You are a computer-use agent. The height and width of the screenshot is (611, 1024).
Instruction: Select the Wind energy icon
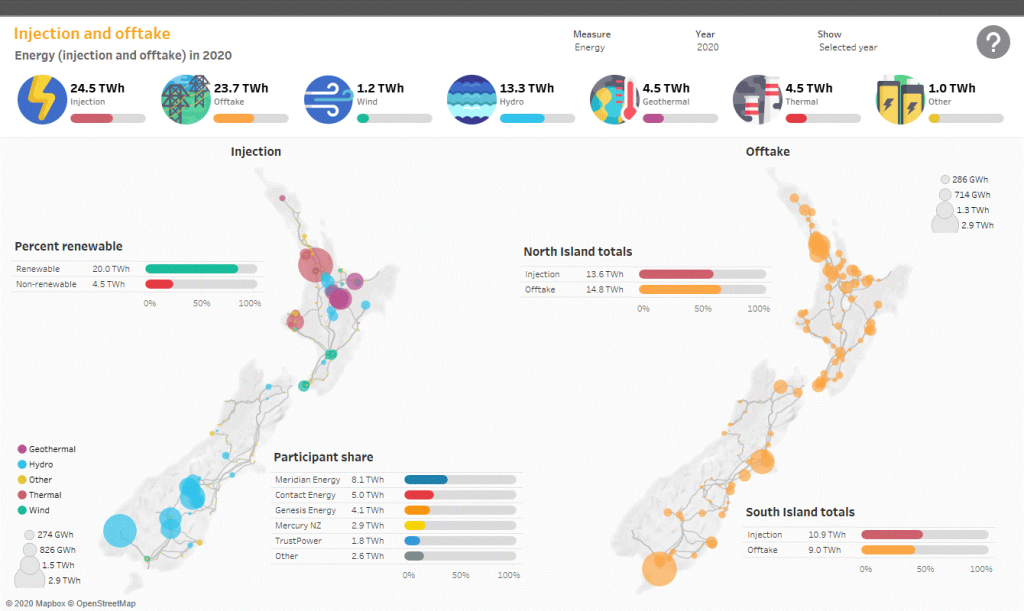point(328,99)
